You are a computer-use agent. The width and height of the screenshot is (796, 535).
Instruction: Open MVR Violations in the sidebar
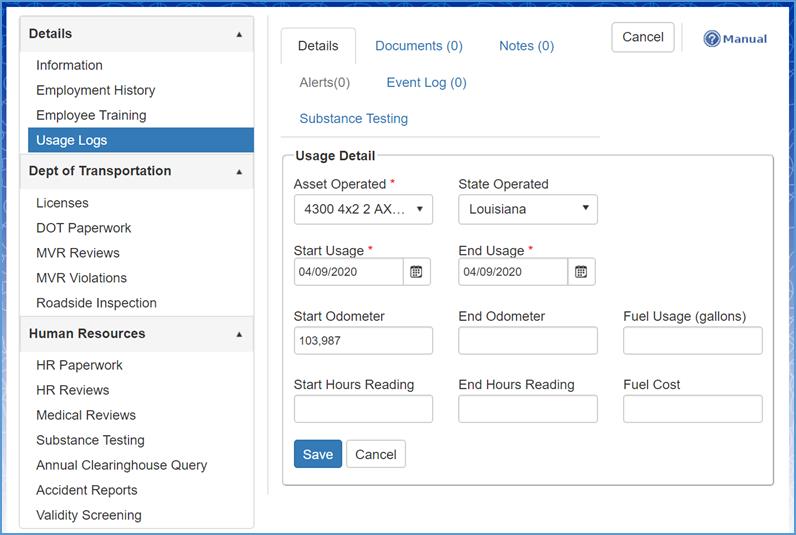coord(81,278)
